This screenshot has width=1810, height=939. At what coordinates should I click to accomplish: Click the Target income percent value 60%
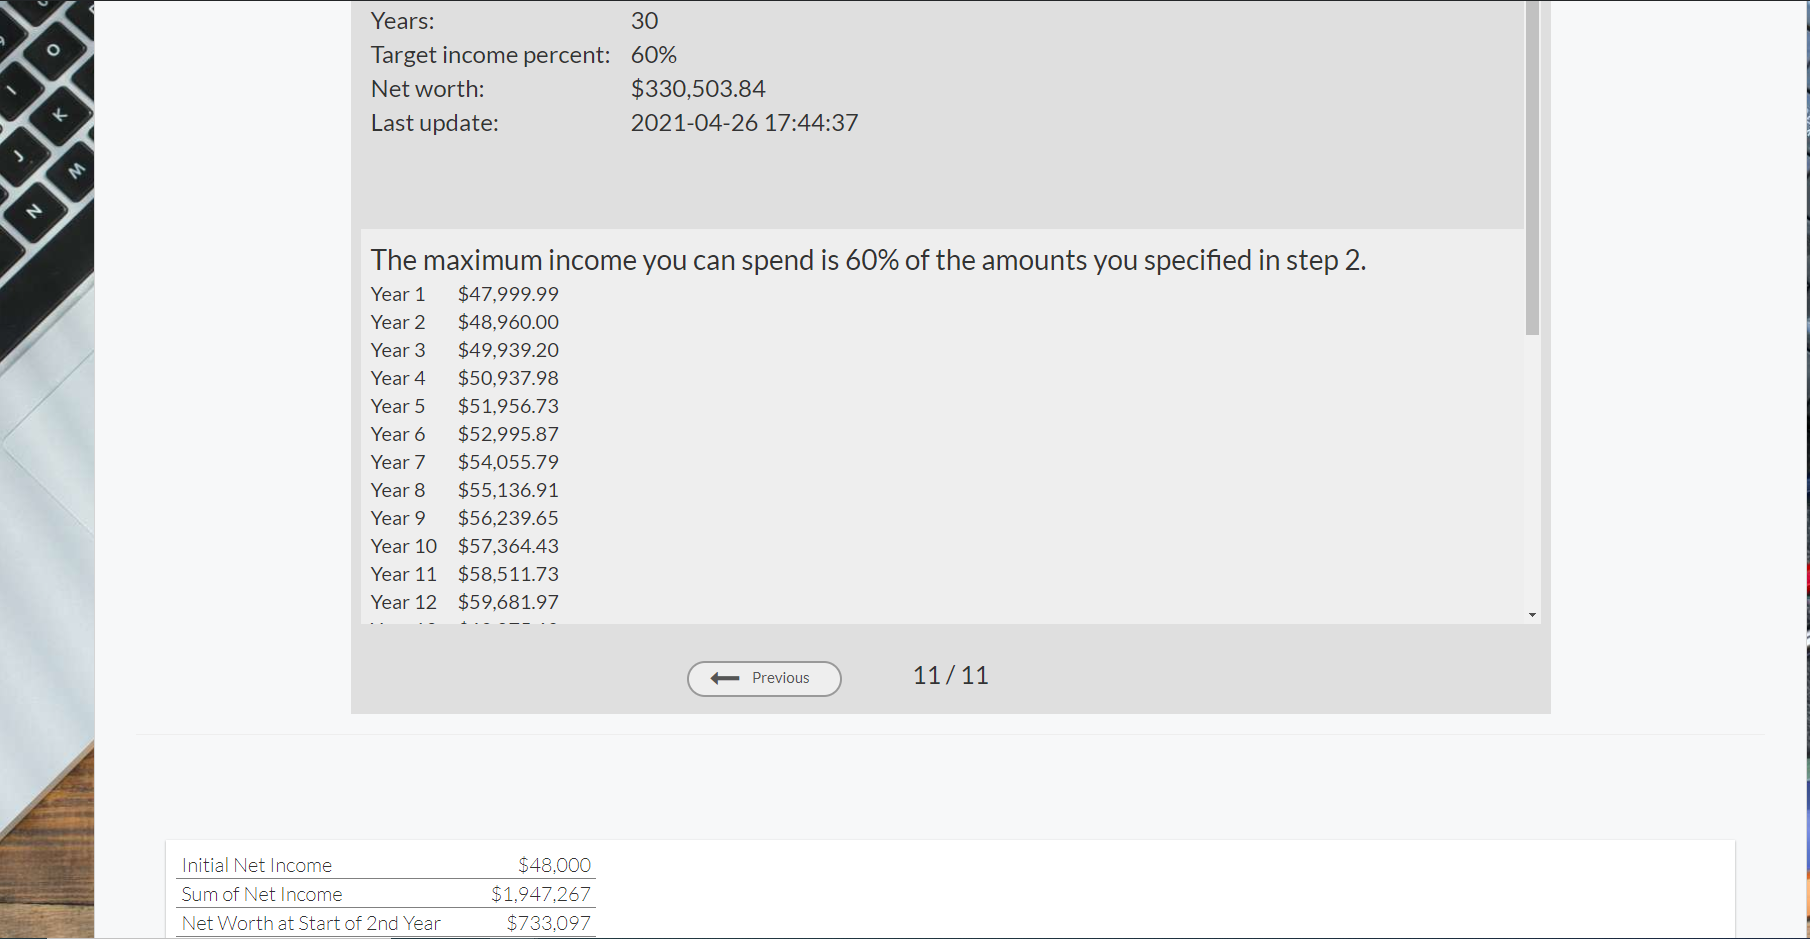coord(653,55)
